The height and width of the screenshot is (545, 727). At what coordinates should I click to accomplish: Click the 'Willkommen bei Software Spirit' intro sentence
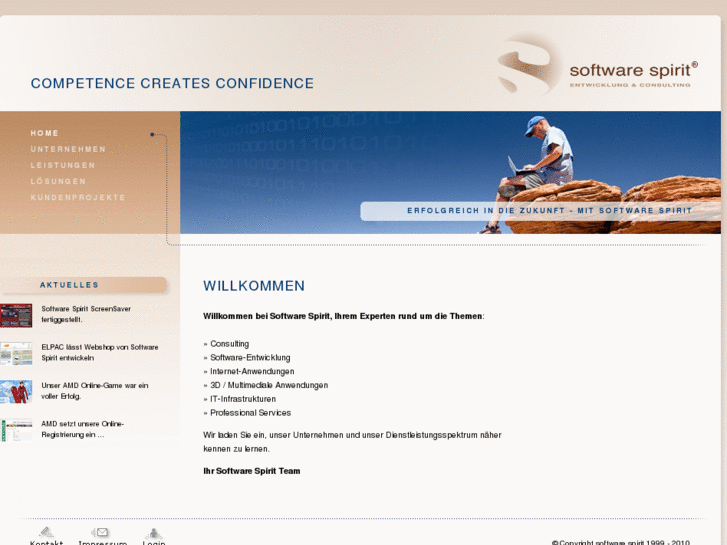[x=344, y=316]
